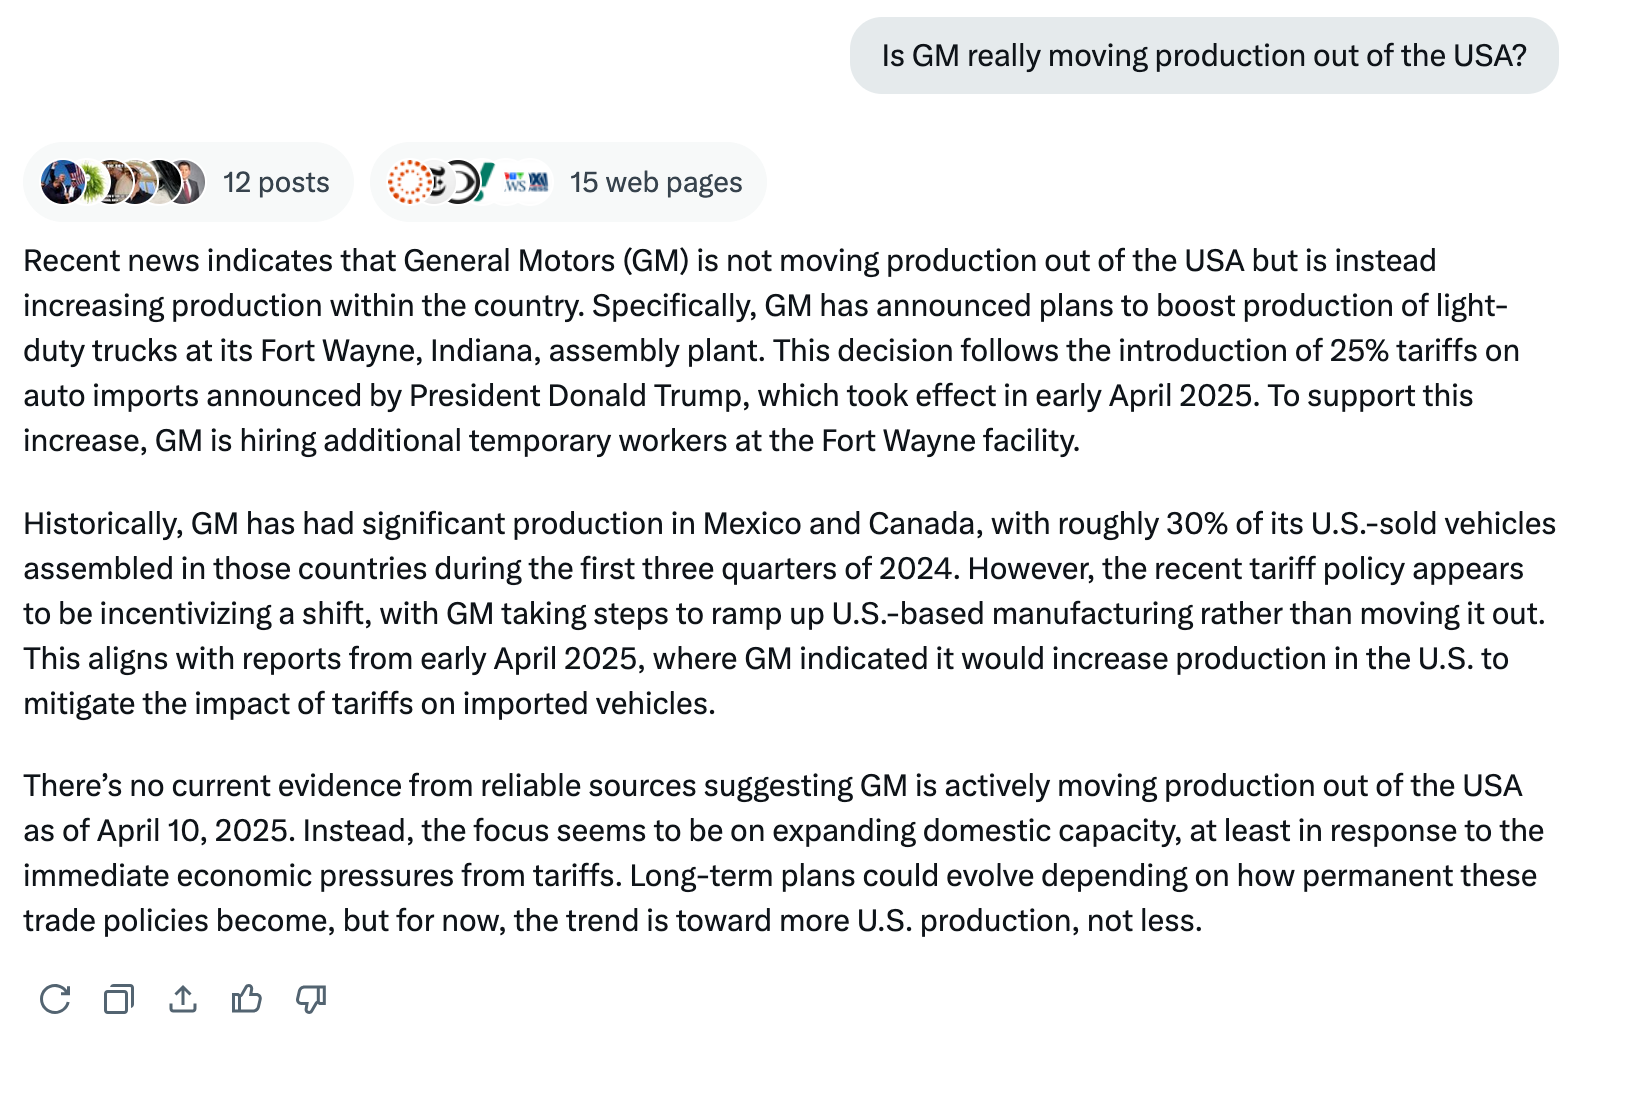
Task: Open the "15 web pages" sources list
Action: [x=656, y=182]
